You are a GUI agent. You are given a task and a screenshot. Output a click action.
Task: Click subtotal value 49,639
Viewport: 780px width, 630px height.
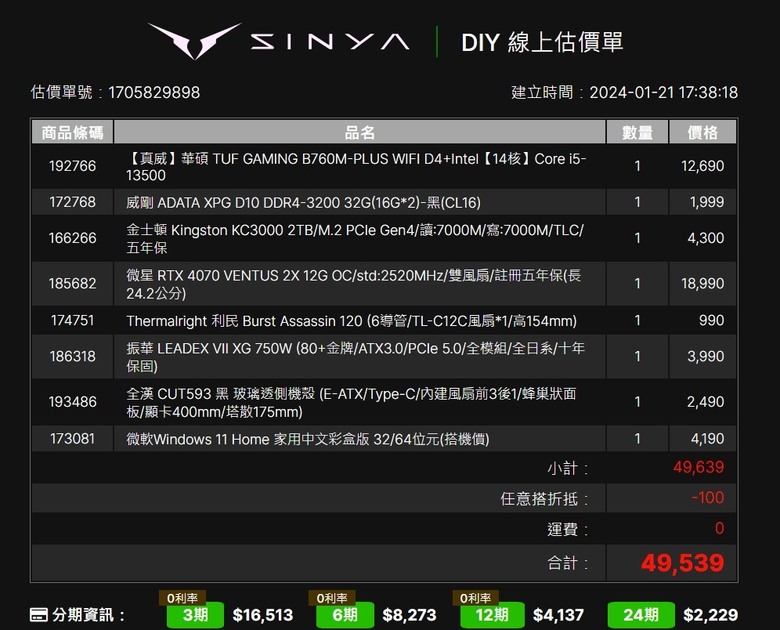(x=698, y=467)
